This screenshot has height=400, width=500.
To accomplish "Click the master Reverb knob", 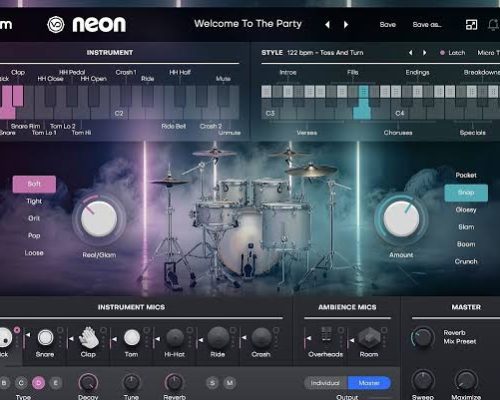I will click(x=423, y=337).
